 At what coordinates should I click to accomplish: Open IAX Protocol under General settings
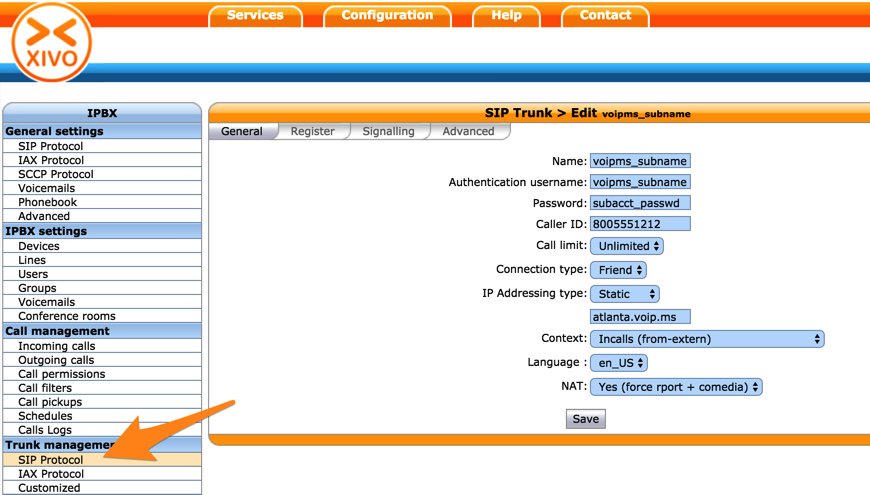coord(102,160)
